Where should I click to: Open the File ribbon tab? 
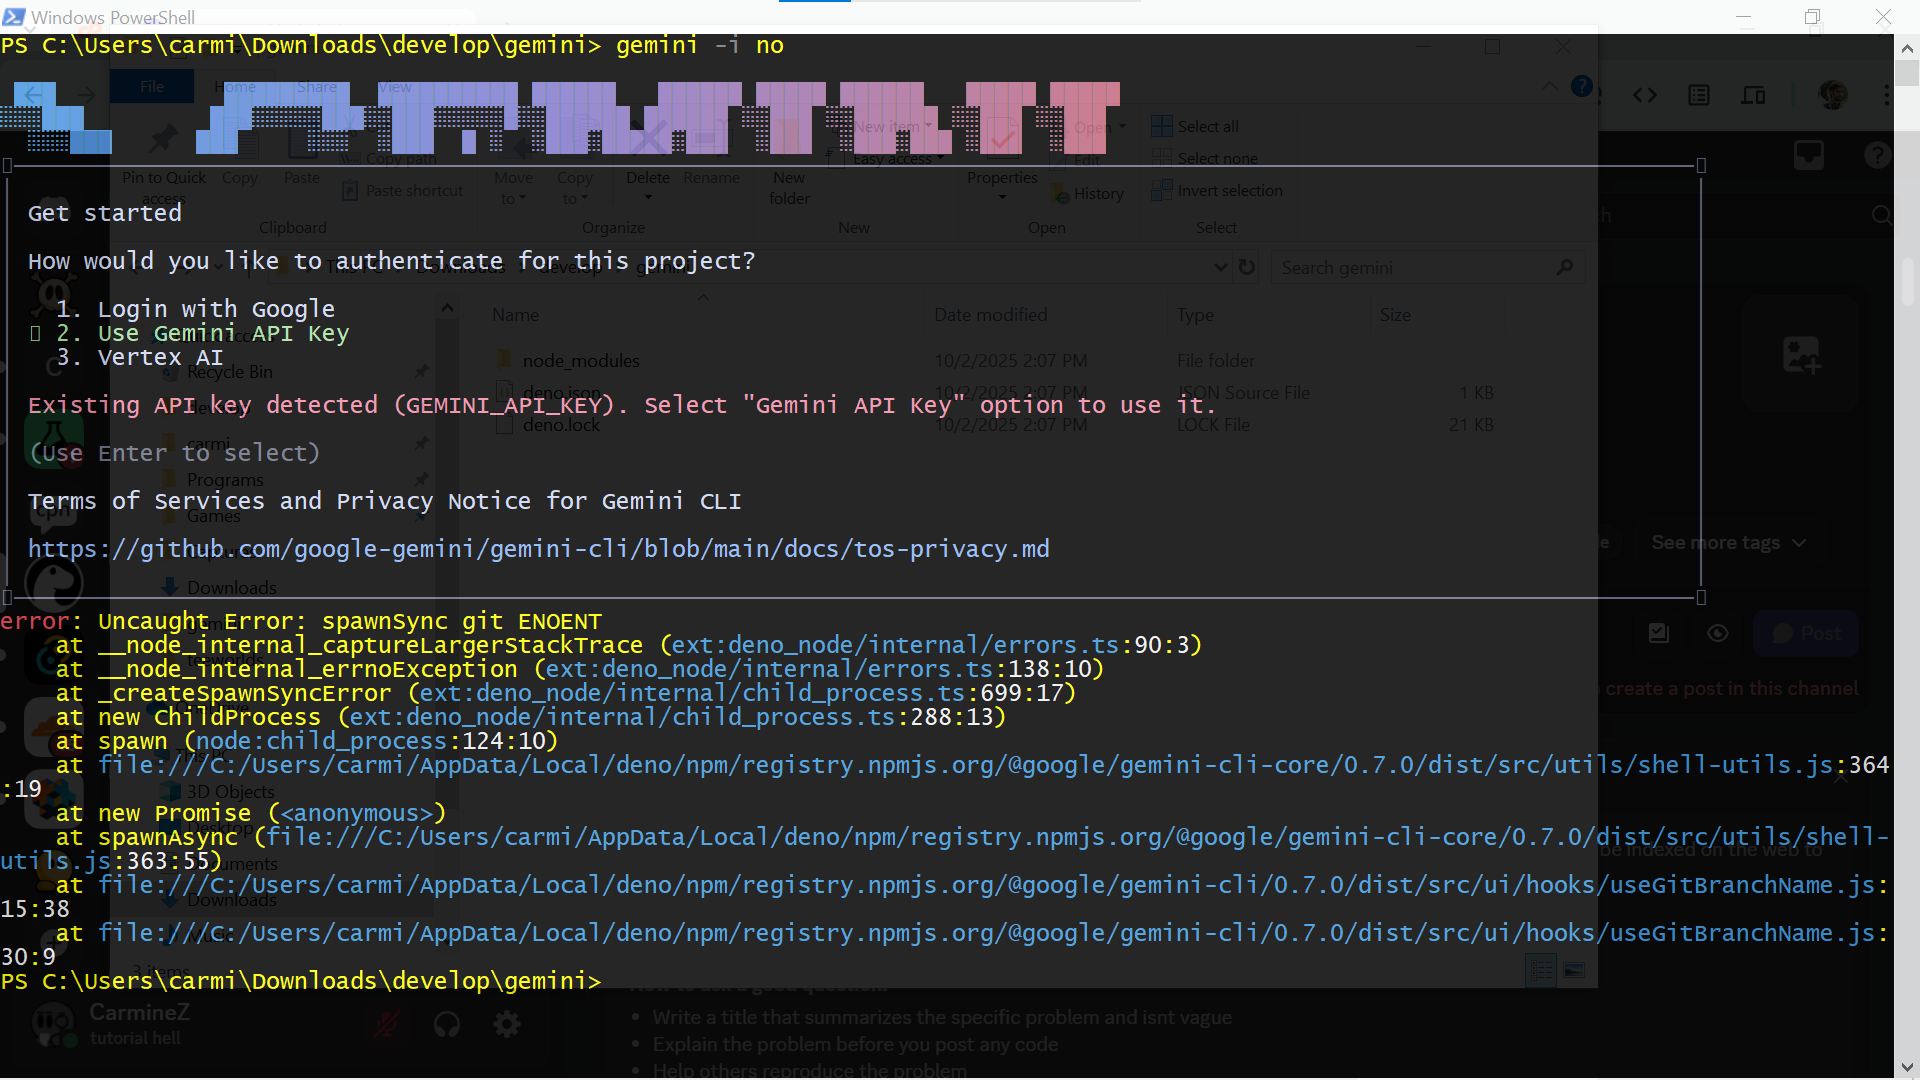(x=152, y=87)
